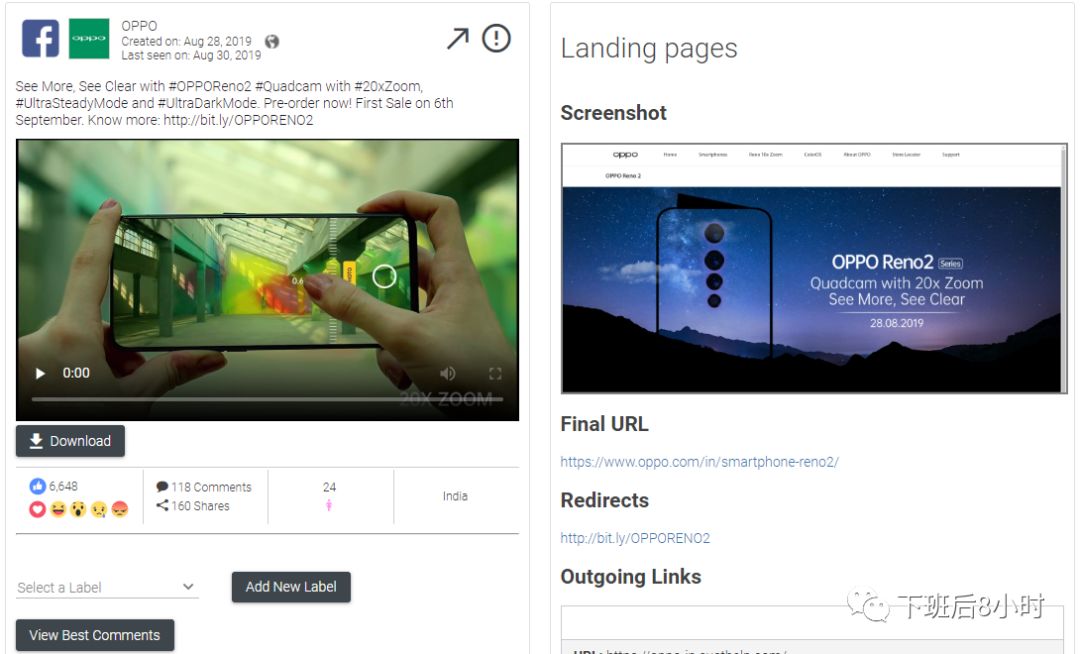Open the Select a Label dropdown
The height and width of the screenshot is (654, 1080).
pyautogui.click(x=107, y=587)
